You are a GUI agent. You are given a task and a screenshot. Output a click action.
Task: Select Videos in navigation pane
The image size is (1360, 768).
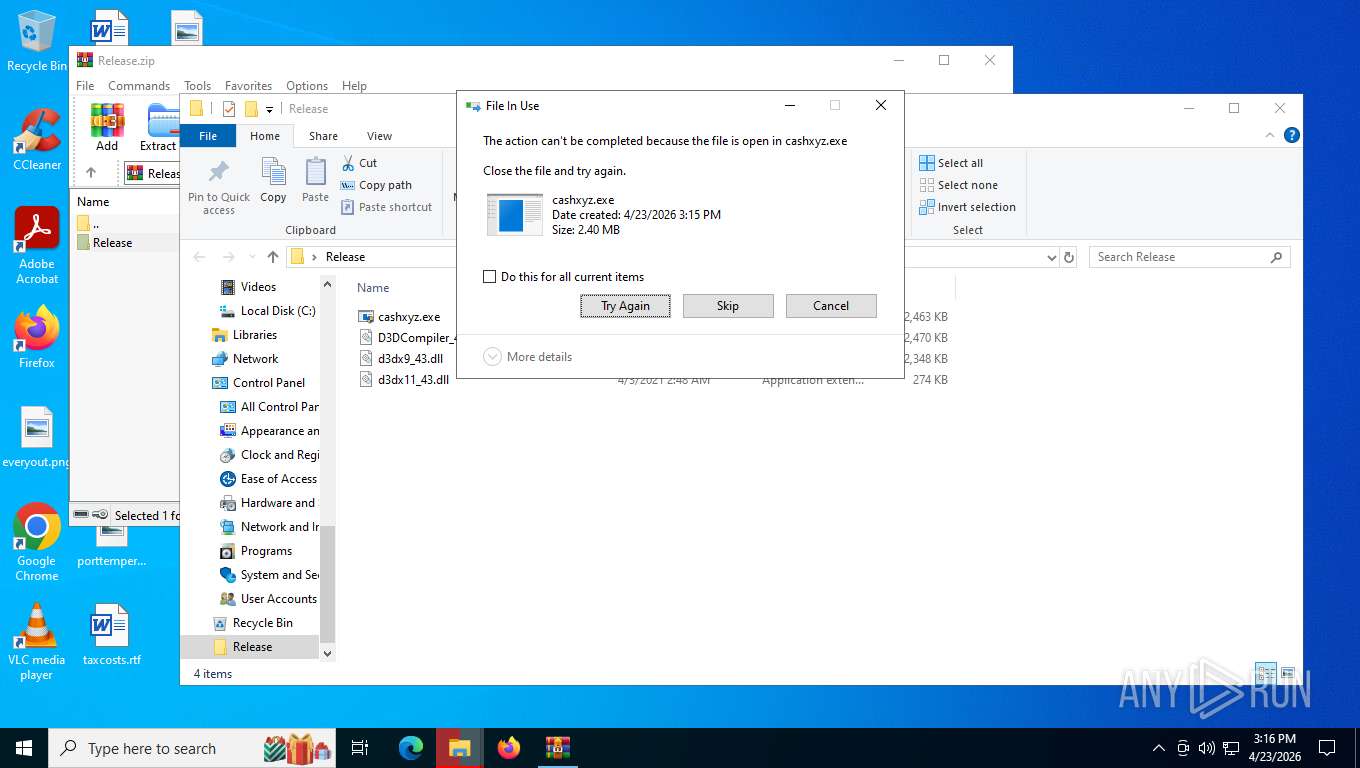[258, 287]
